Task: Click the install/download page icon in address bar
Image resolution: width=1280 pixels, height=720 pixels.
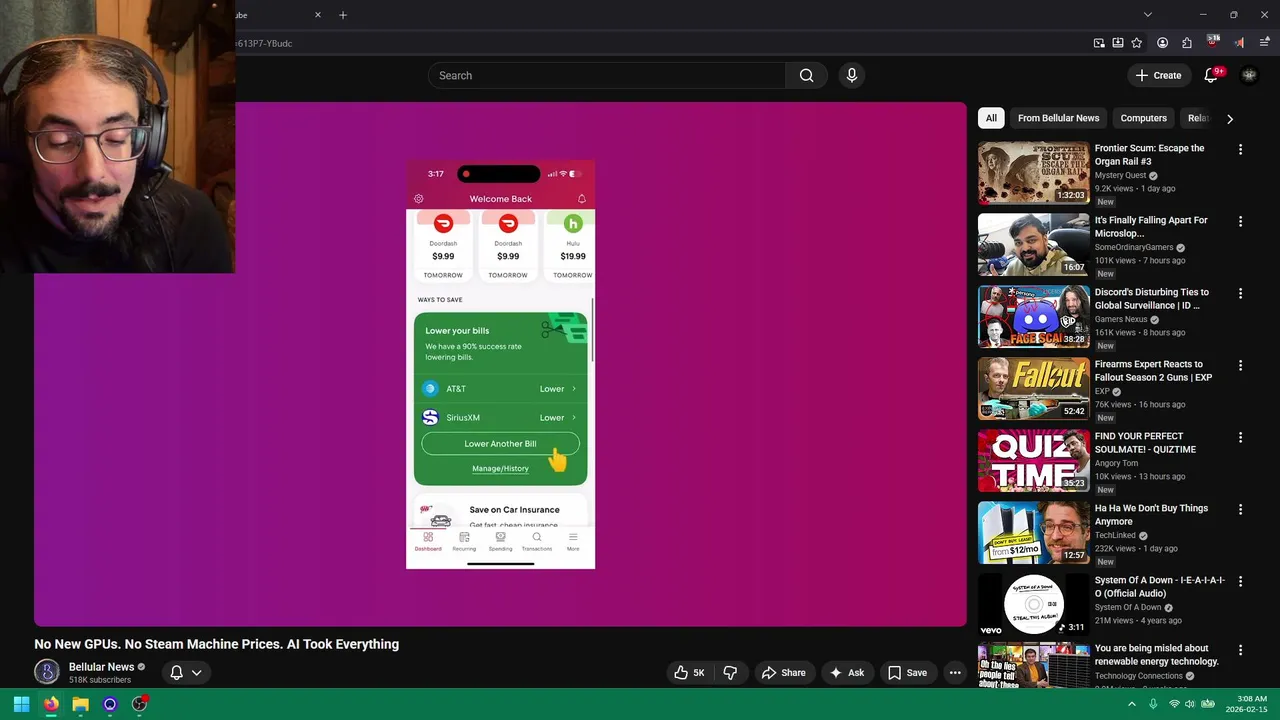Action: [1118, 43]
